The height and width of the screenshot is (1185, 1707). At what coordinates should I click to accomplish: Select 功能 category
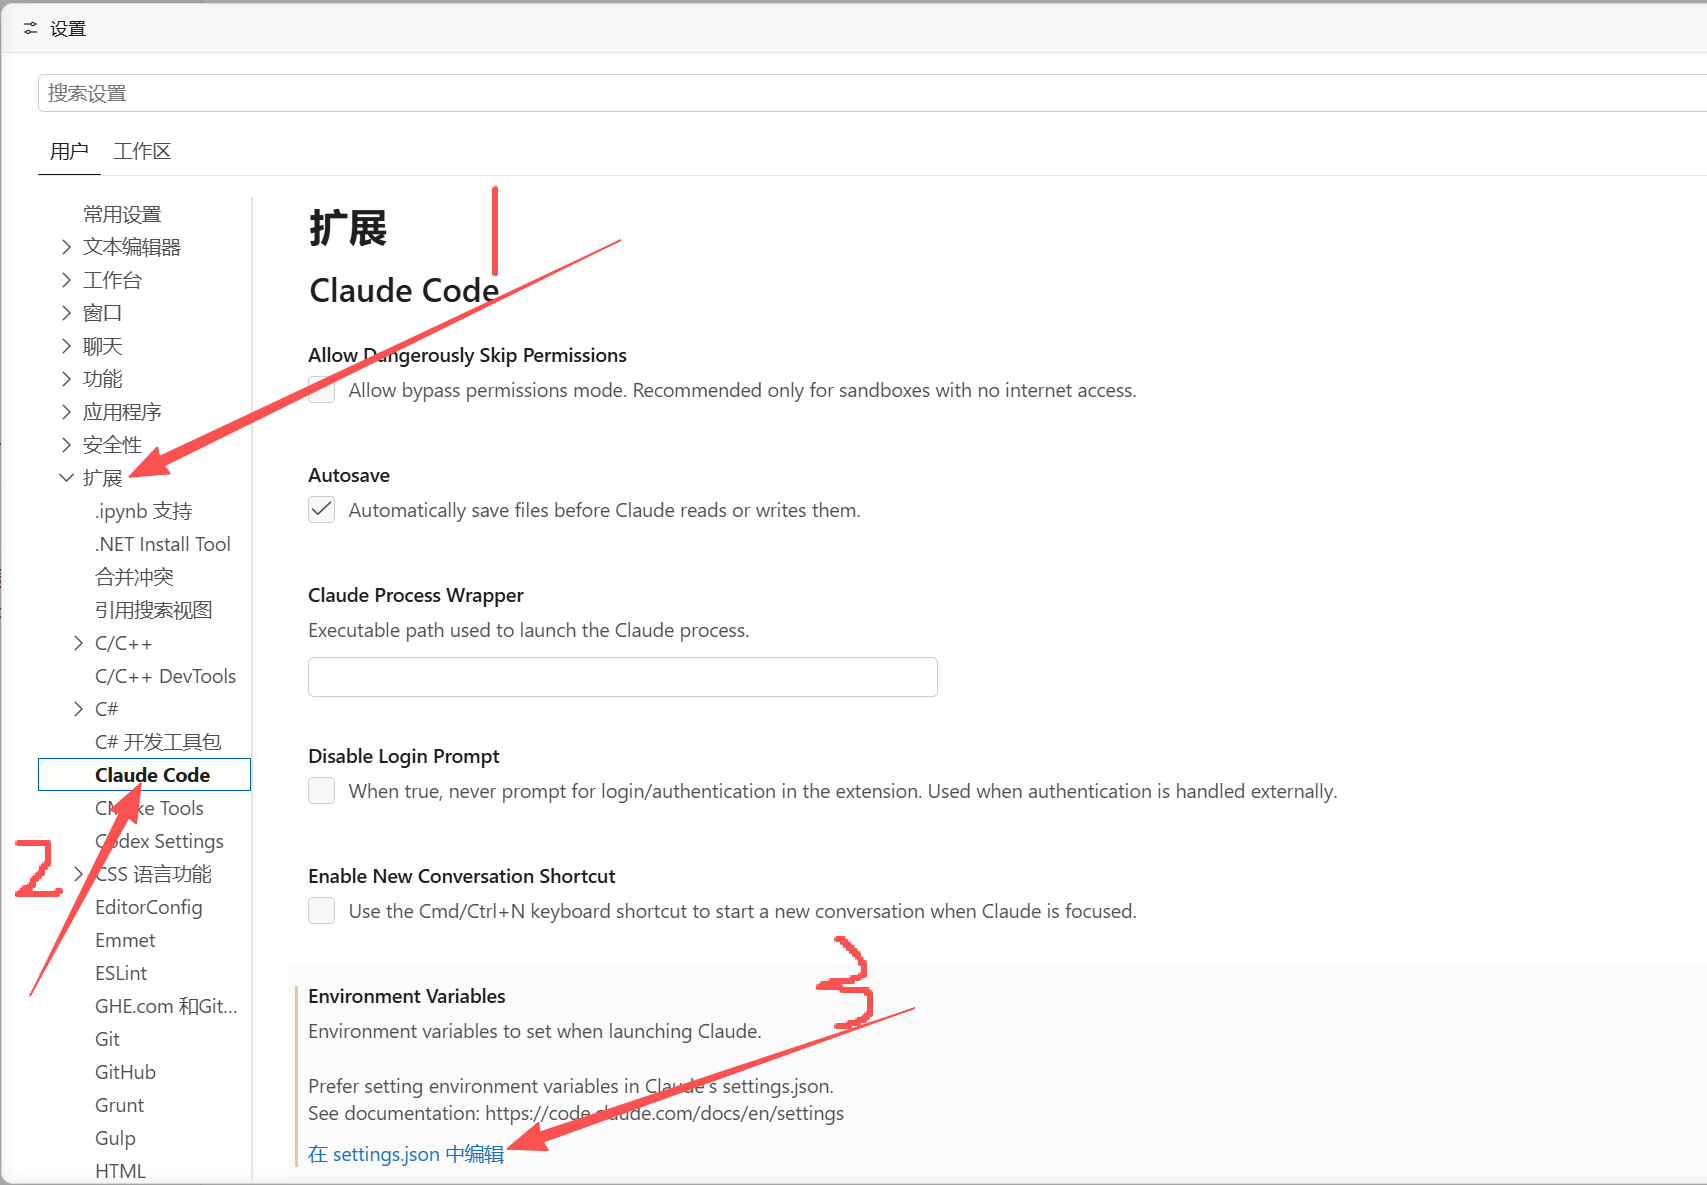[102, 379]
